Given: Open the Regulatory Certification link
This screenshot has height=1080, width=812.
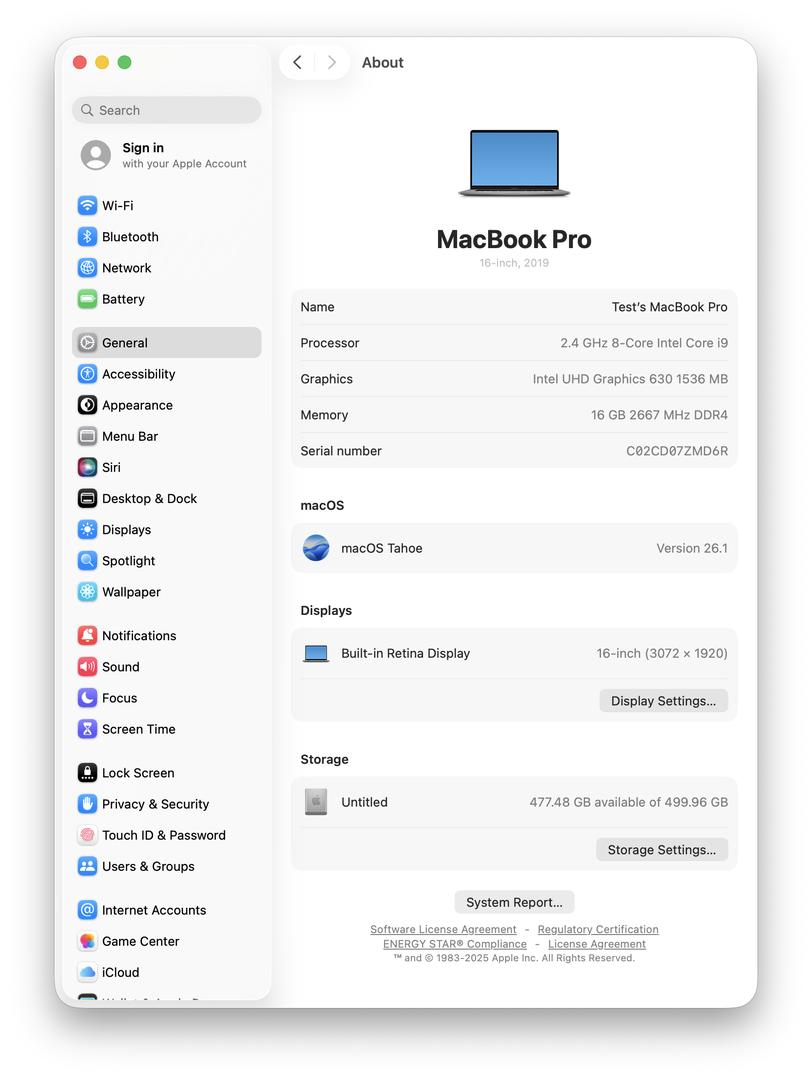Looking at the screenshot, I should [x=598, y=929].
